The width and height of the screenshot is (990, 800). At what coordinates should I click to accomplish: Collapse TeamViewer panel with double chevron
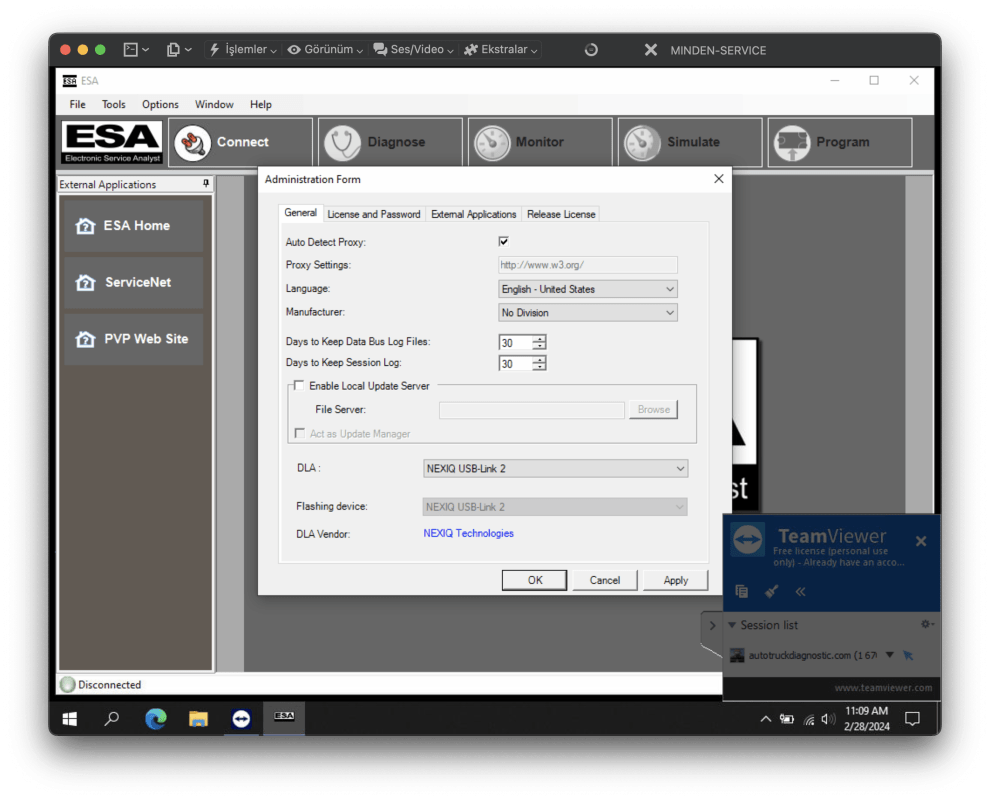800,592
